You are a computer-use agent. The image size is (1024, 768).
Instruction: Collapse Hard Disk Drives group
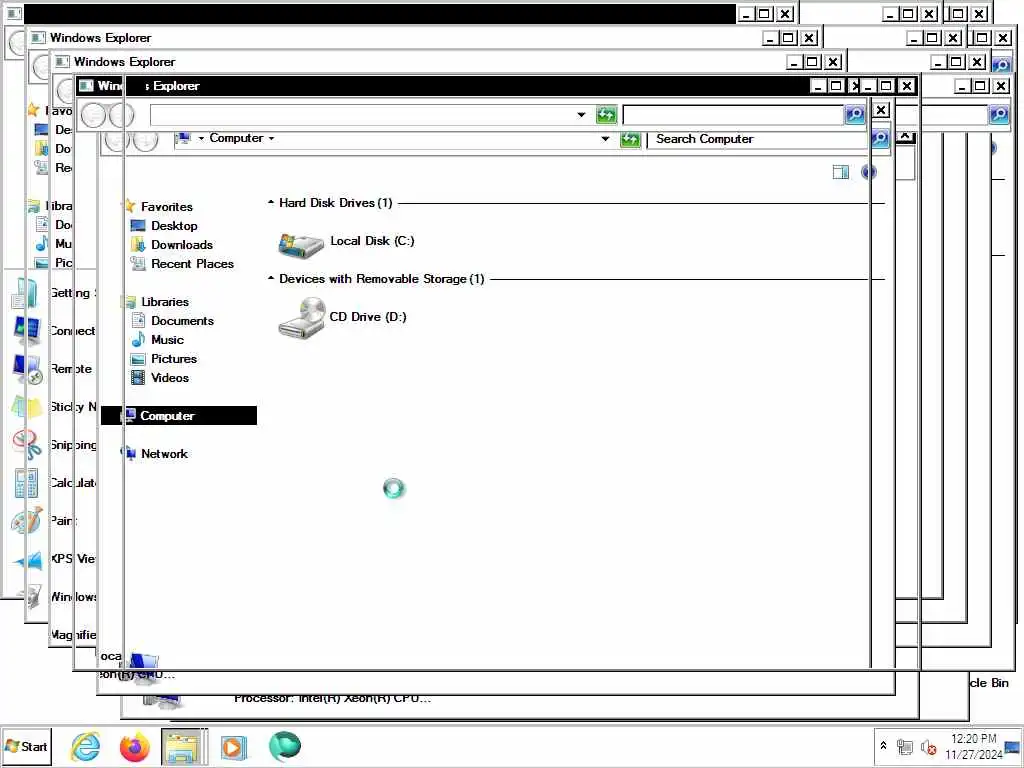click(271, 202)
